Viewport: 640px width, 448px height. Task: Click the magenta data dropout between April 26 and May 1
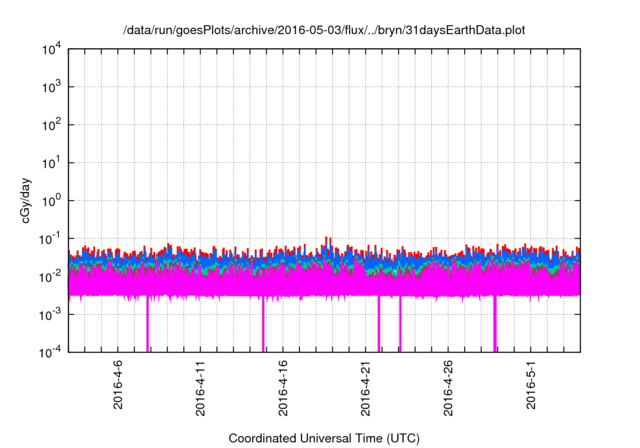495,324
